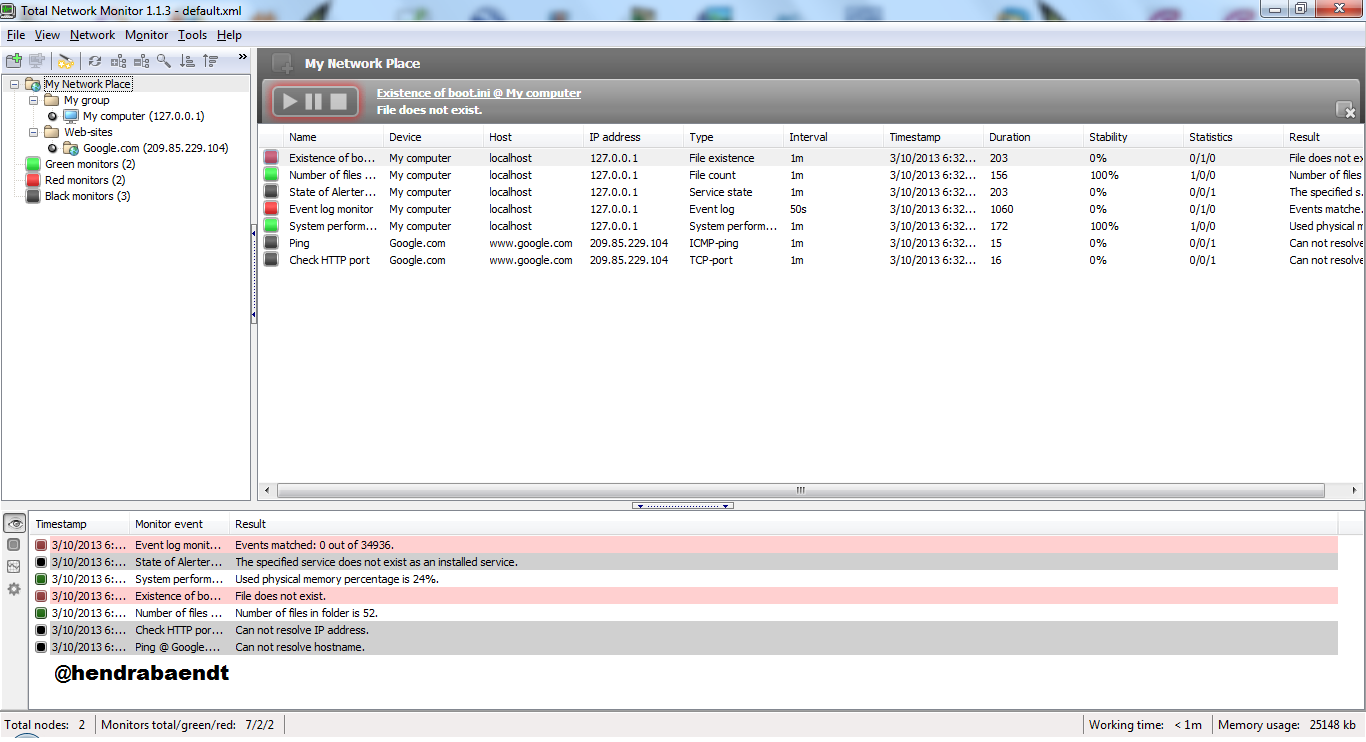Launch the network scan wizard wand
Viewport: 1366px width, 742px height.
click(x=64, y=61)
